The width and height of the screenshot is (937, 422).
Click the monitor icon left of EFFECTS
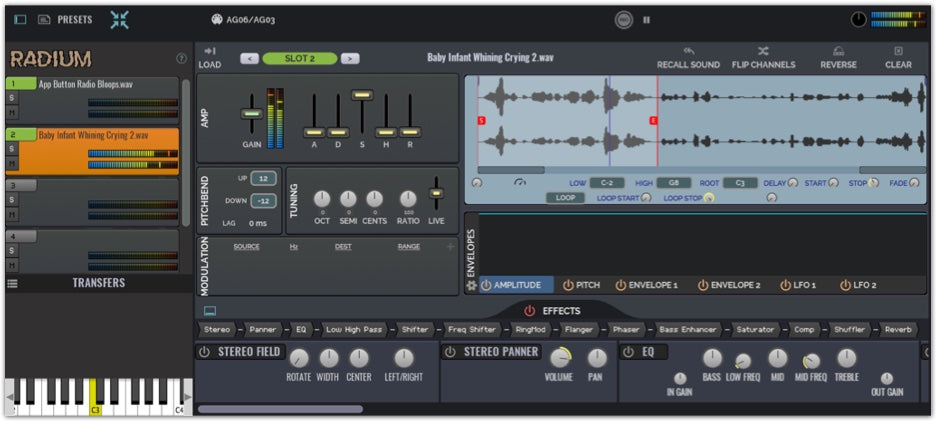210,311
